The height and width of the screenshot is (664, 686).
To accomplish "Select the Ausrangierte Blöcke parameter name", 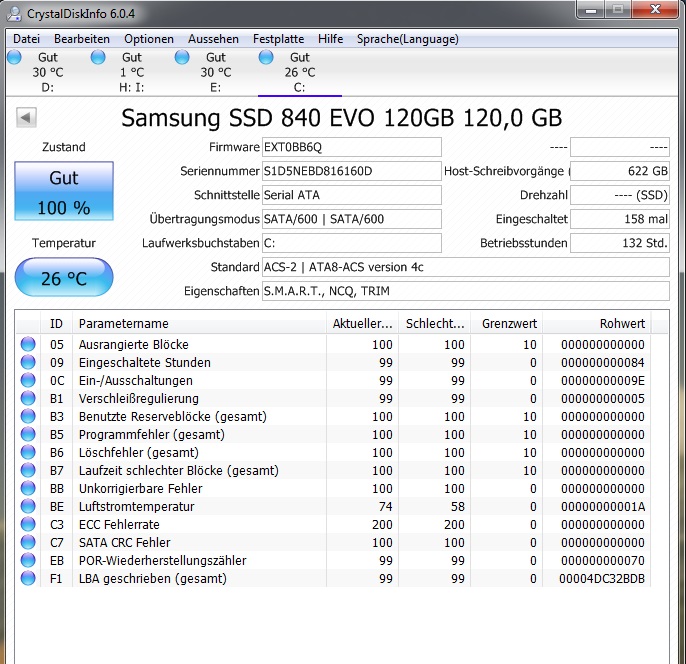I will [x=133, y=345].
